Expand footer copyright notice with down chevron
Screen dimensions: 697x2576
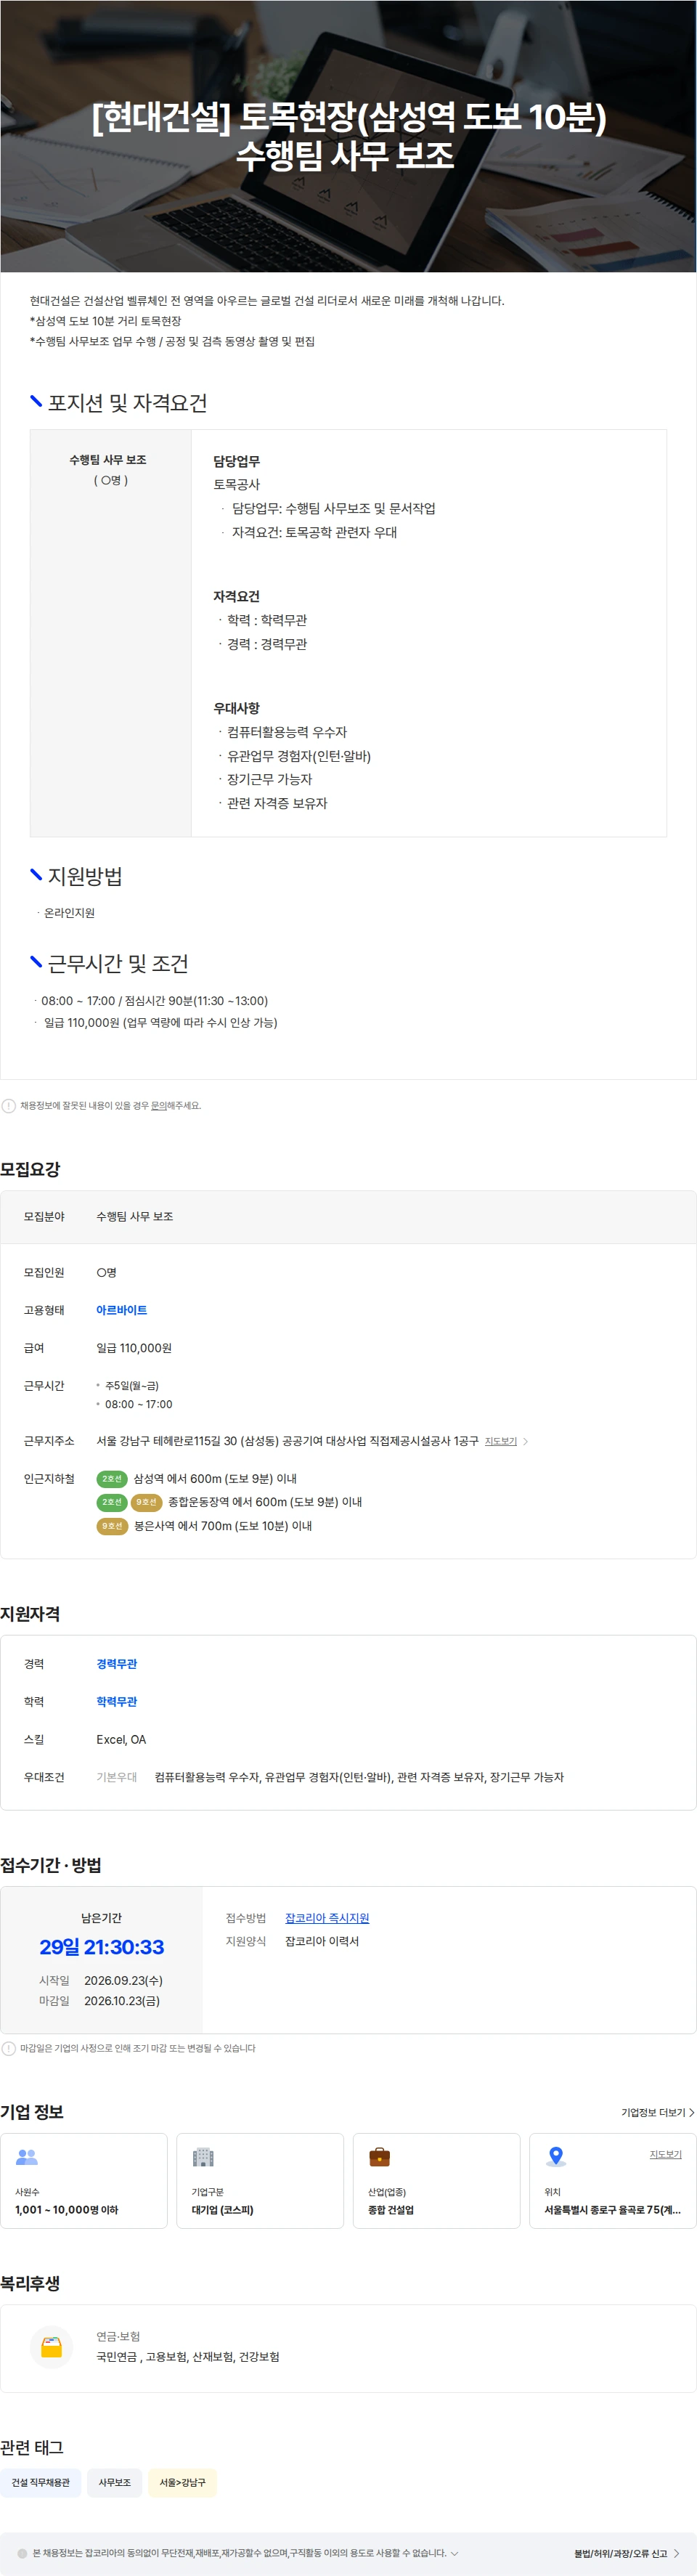tap(455, 2553)
